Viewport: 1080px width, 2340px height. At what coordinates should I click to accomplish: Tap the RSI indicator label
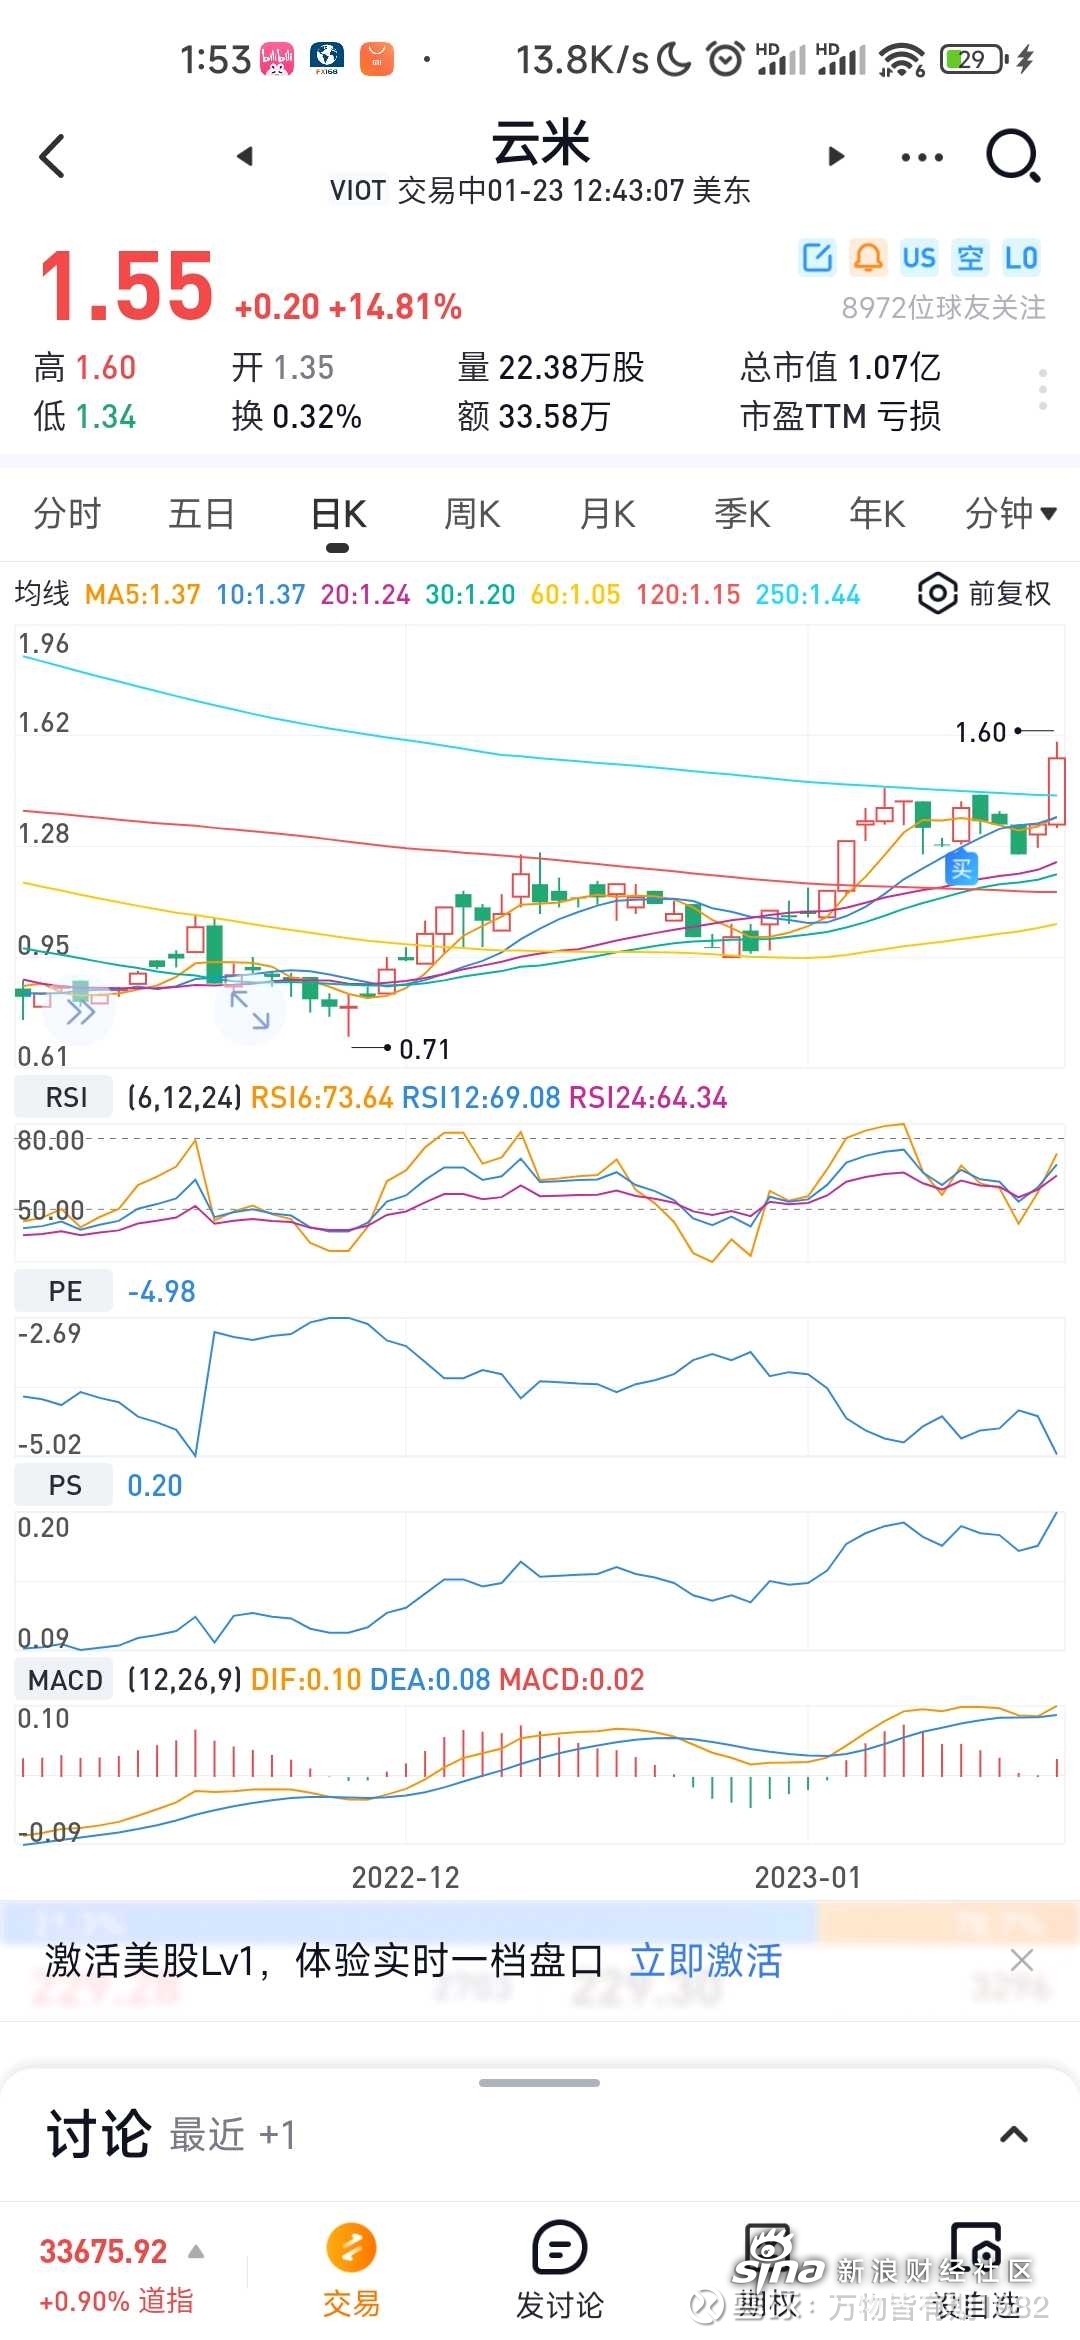66,1097
